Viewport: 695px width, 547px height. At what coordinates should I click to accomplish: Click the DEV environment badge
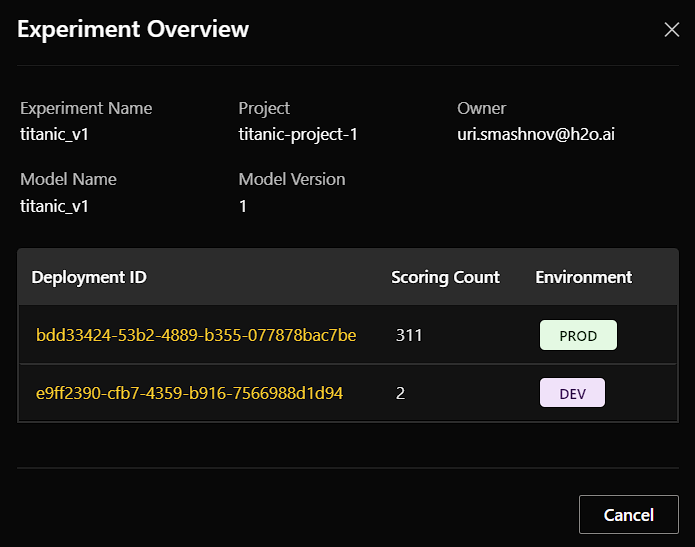pyautogui.click(x=572, y=393)
